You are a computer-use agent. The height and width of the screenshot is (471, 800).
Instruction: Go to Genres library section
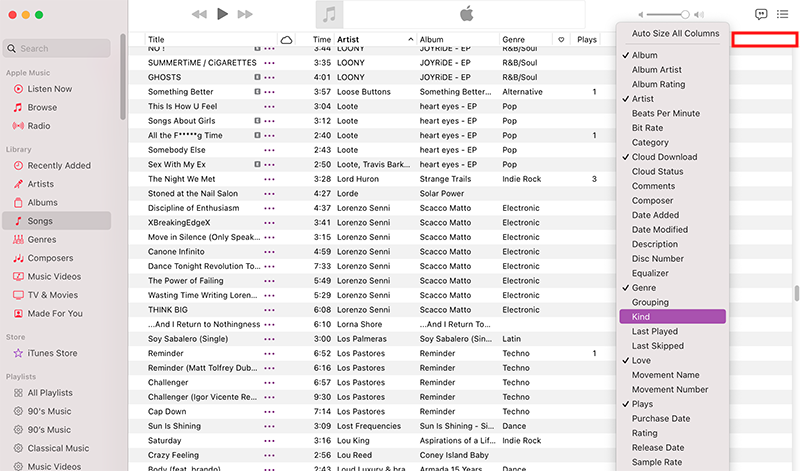[x=41, y=239]
